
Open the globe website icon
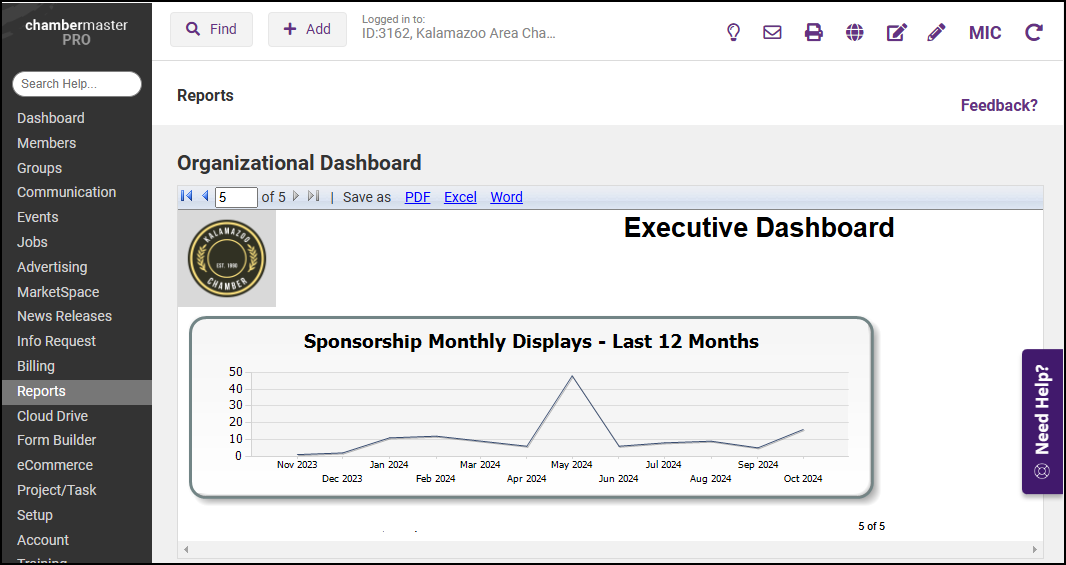click(x=854, y=32)
